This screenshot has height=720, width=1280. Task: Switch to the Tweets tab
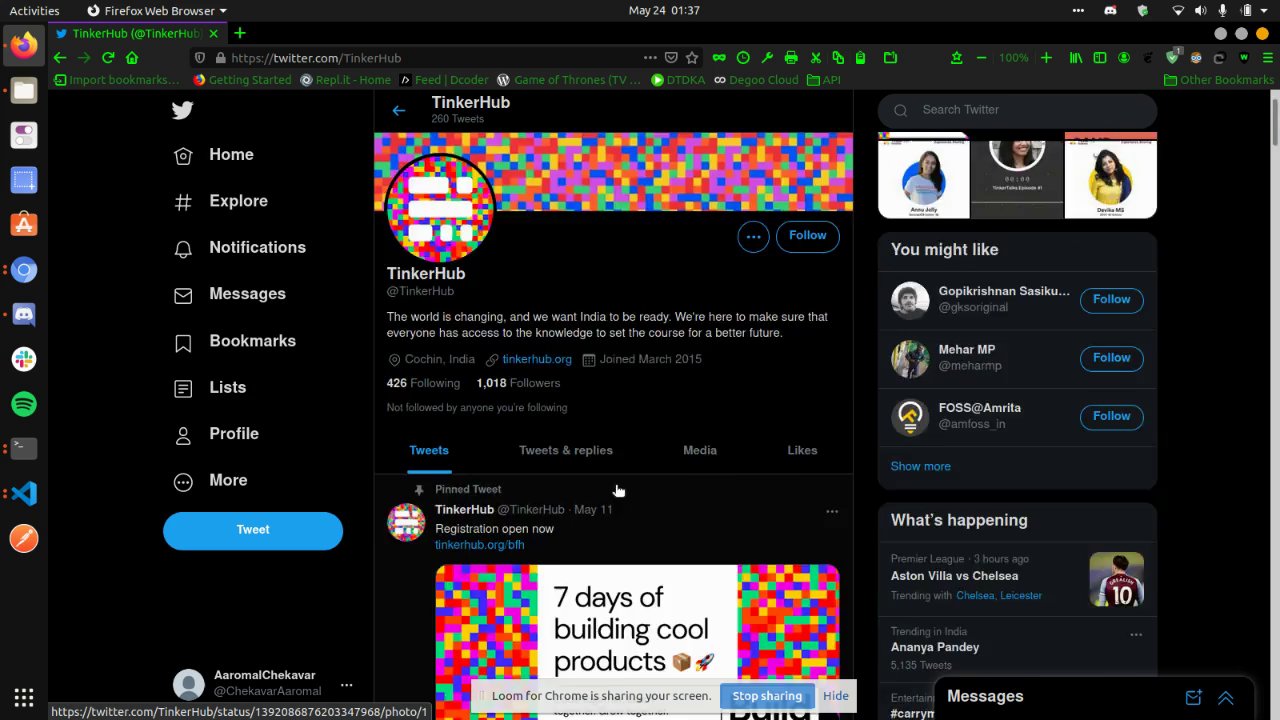(x=429, y=450)
